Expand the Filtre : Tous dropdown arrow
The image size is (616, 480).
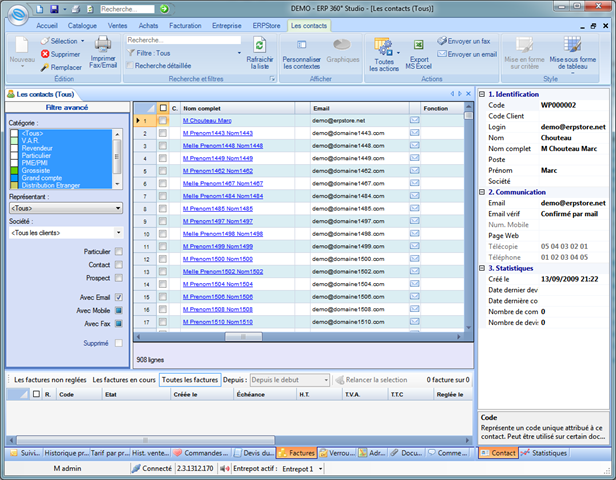pyautogui.click(x=239, y=53)
